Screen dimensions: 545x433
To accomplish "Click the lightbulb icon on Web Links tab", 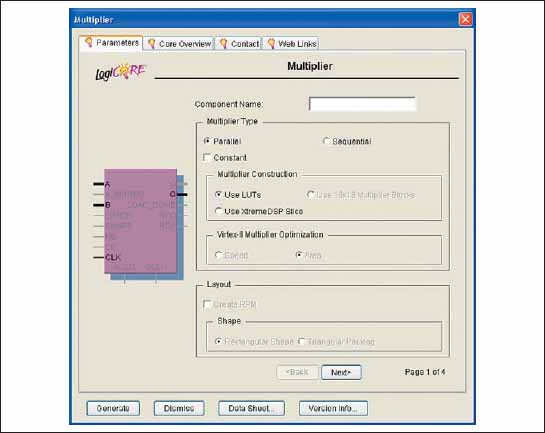I will 271,43.
